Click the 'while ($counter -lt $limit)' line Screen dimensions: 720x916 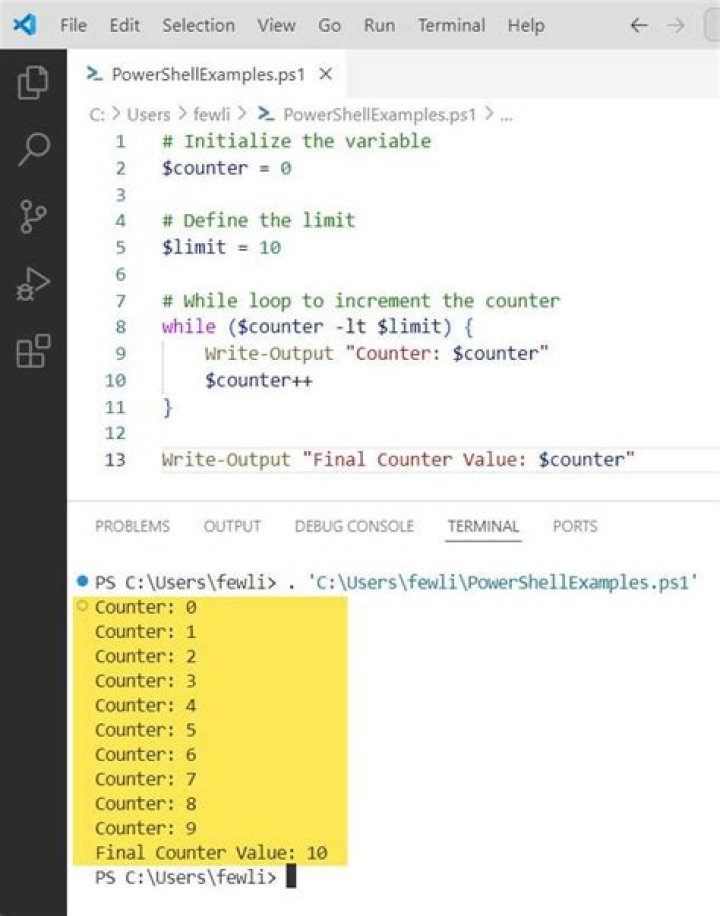point(317,327)
